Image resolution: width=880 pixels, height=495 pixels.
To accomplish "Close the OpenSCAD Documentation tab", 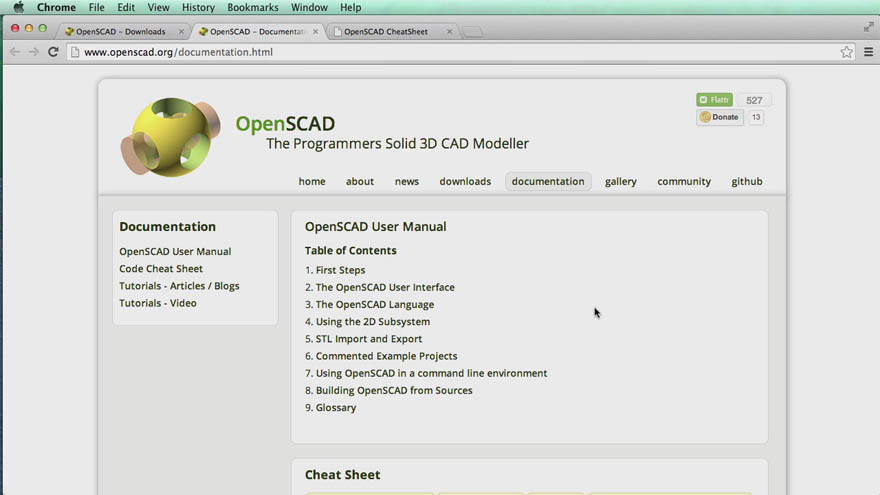I will point(315,31).
